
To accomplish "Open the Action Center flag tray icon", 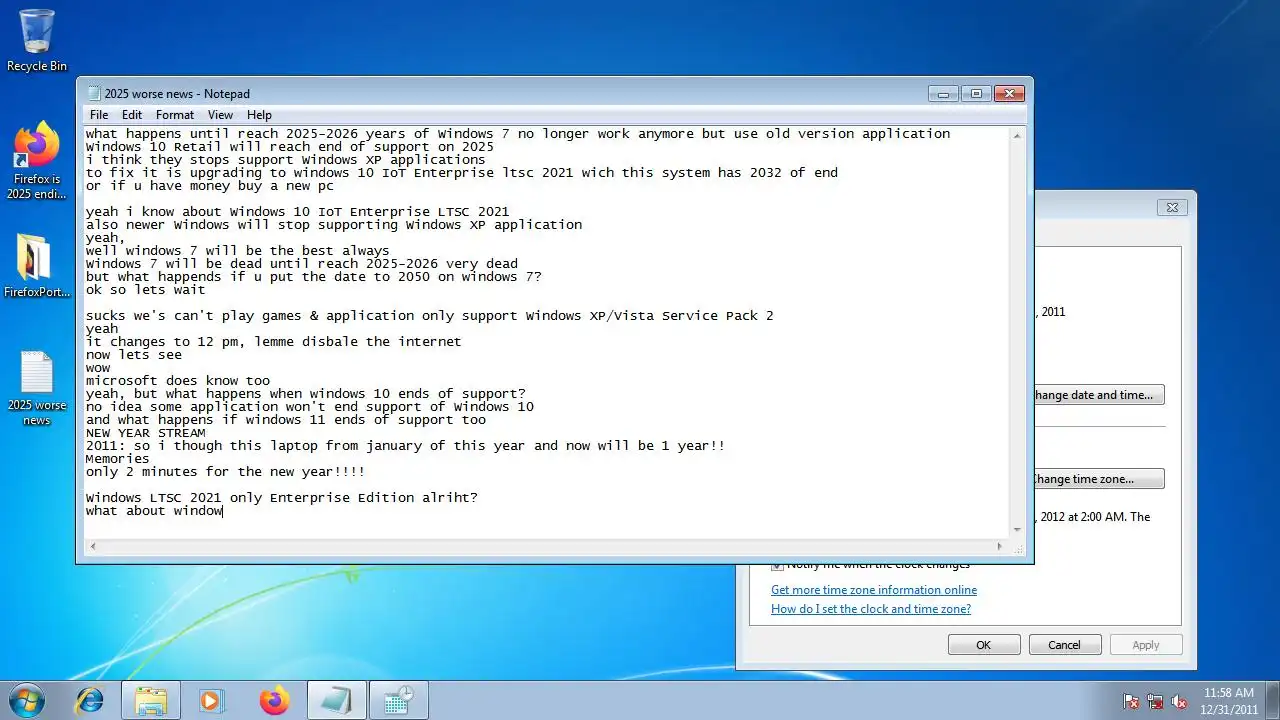I will [1132, 701].
